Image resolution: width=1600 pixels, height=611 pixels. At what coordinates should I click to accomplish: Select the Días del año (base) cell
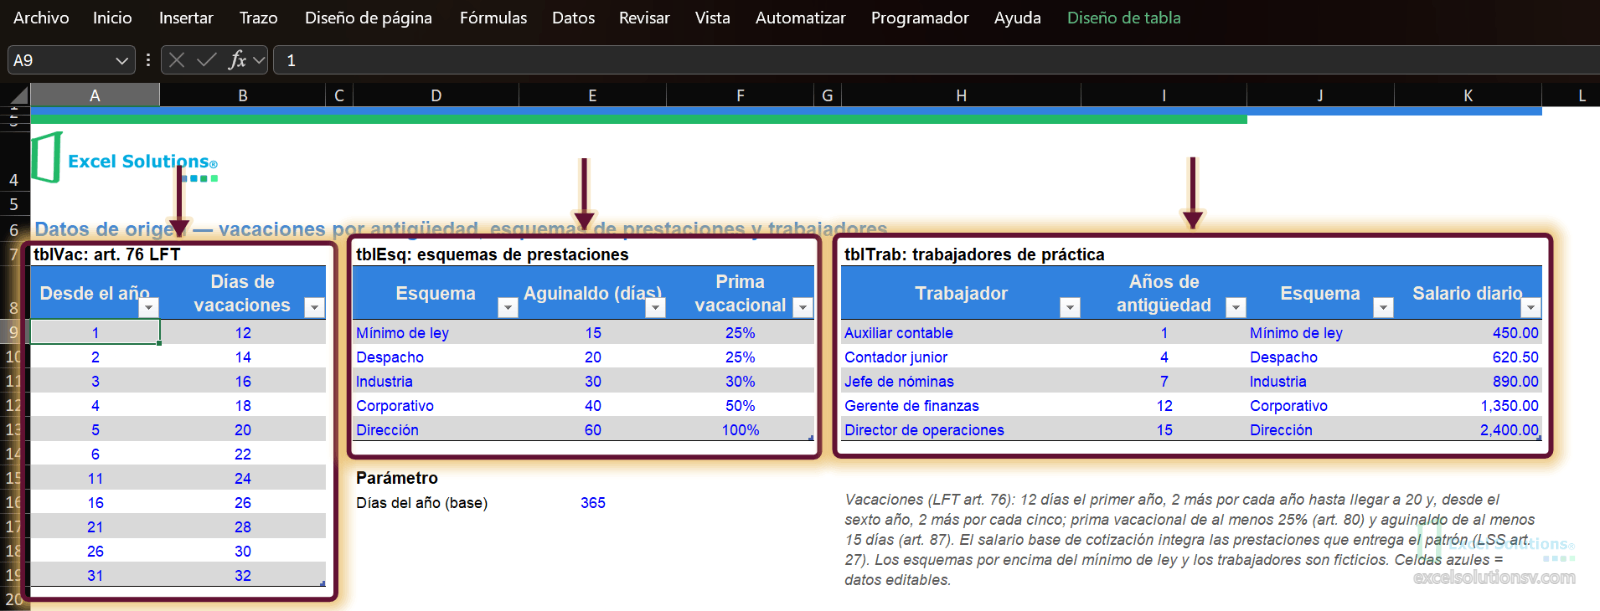click(436, 503)
